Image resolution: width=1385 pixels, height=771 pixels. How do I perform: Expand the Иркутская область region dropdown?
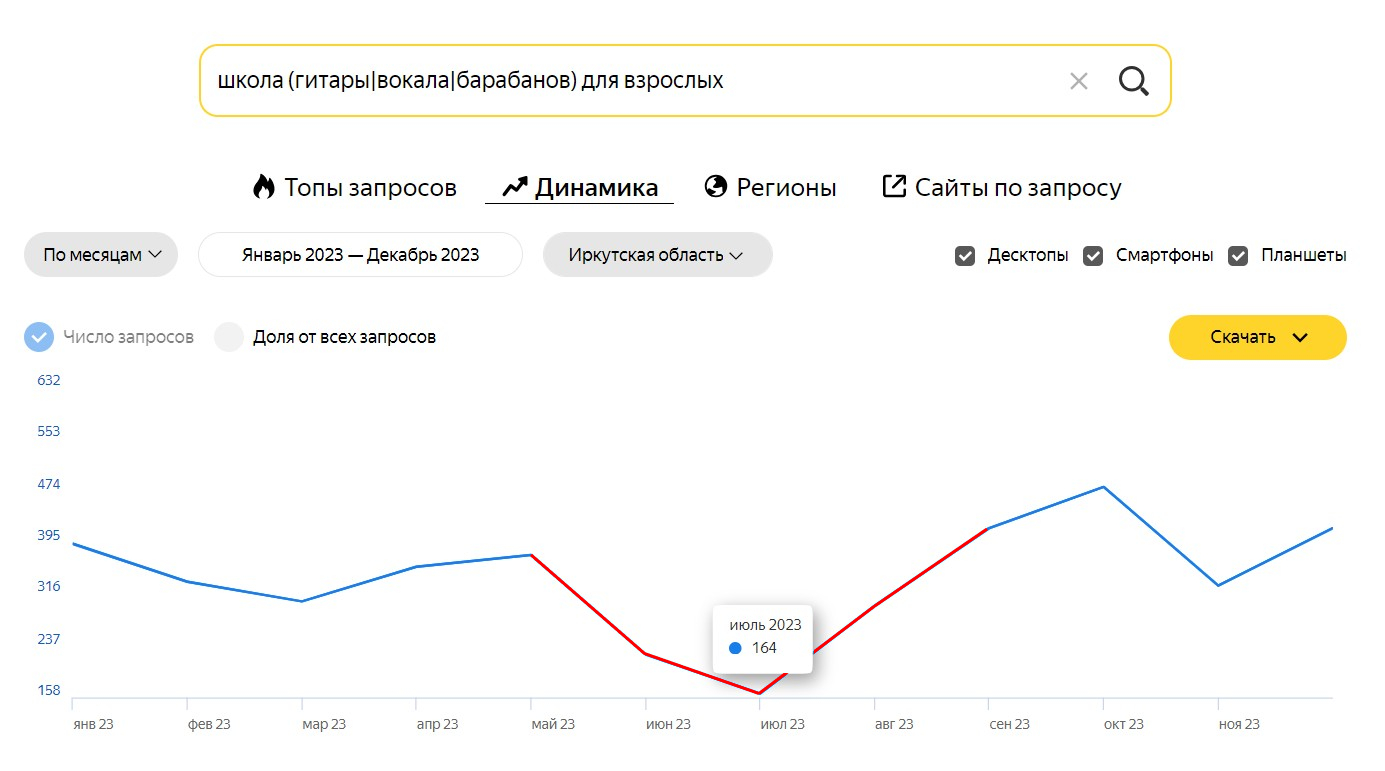point(657,255)
